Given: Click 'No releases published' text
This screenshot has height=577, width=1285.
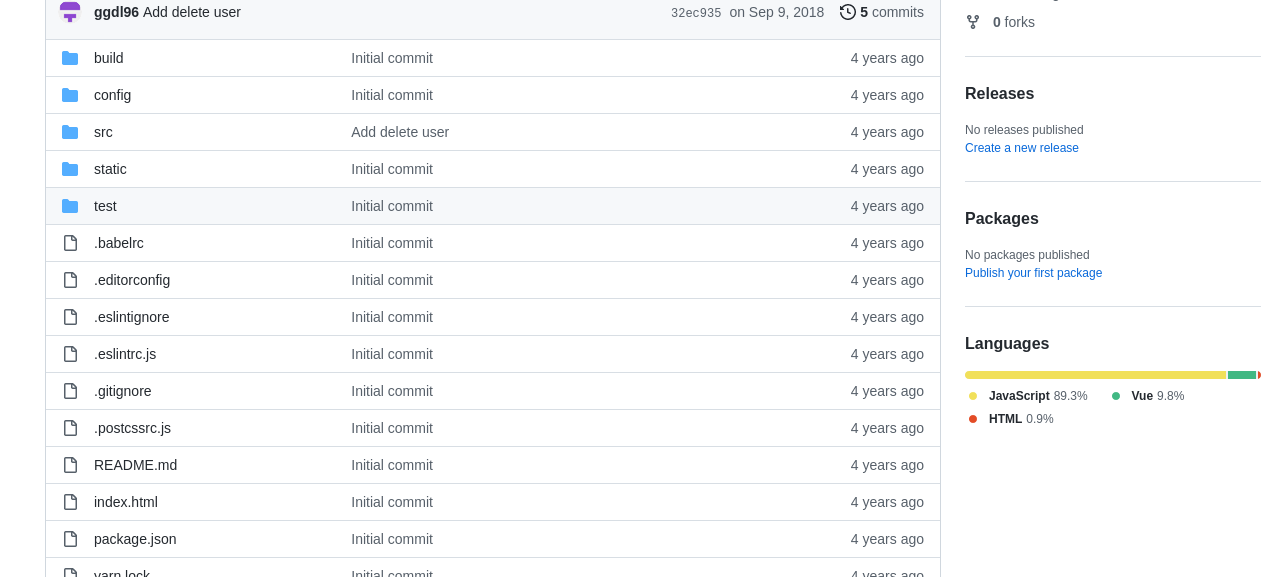Looking at the screenshot, I should (x=1024, y=130).
